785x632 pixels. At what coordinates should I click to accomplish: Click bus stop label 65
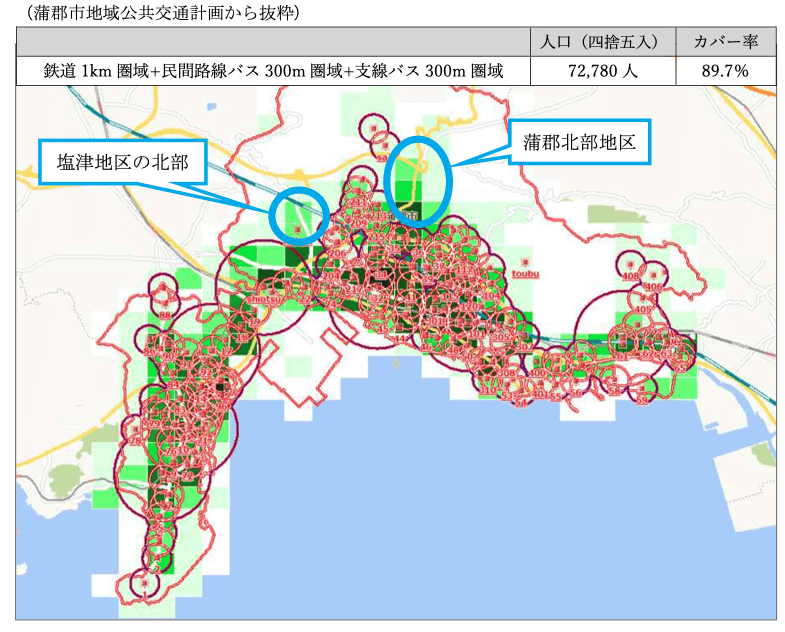click(680, 368)
